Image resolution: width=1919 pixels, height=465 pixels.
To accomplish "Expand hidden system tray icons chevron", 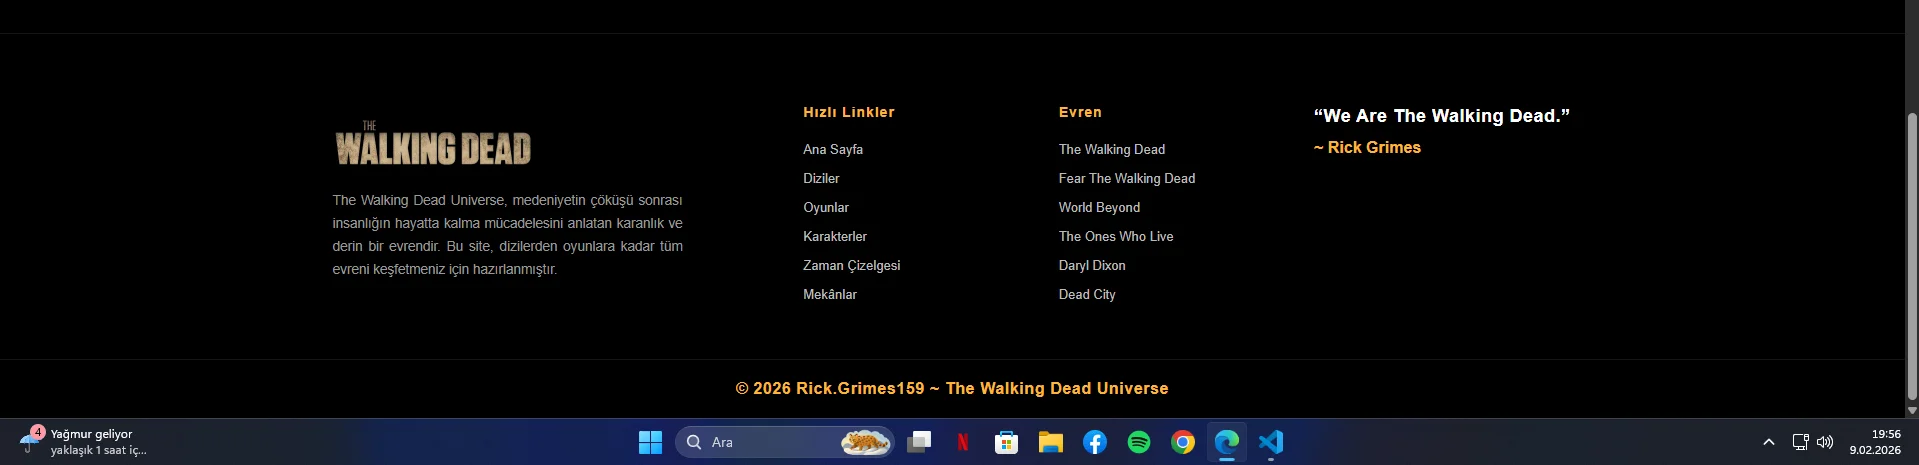I will pos(1768,442).
